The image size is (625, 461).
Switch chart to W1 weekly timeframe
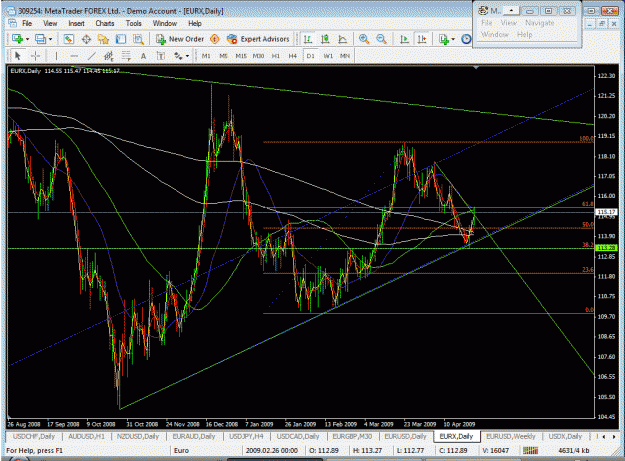point(328,56)
